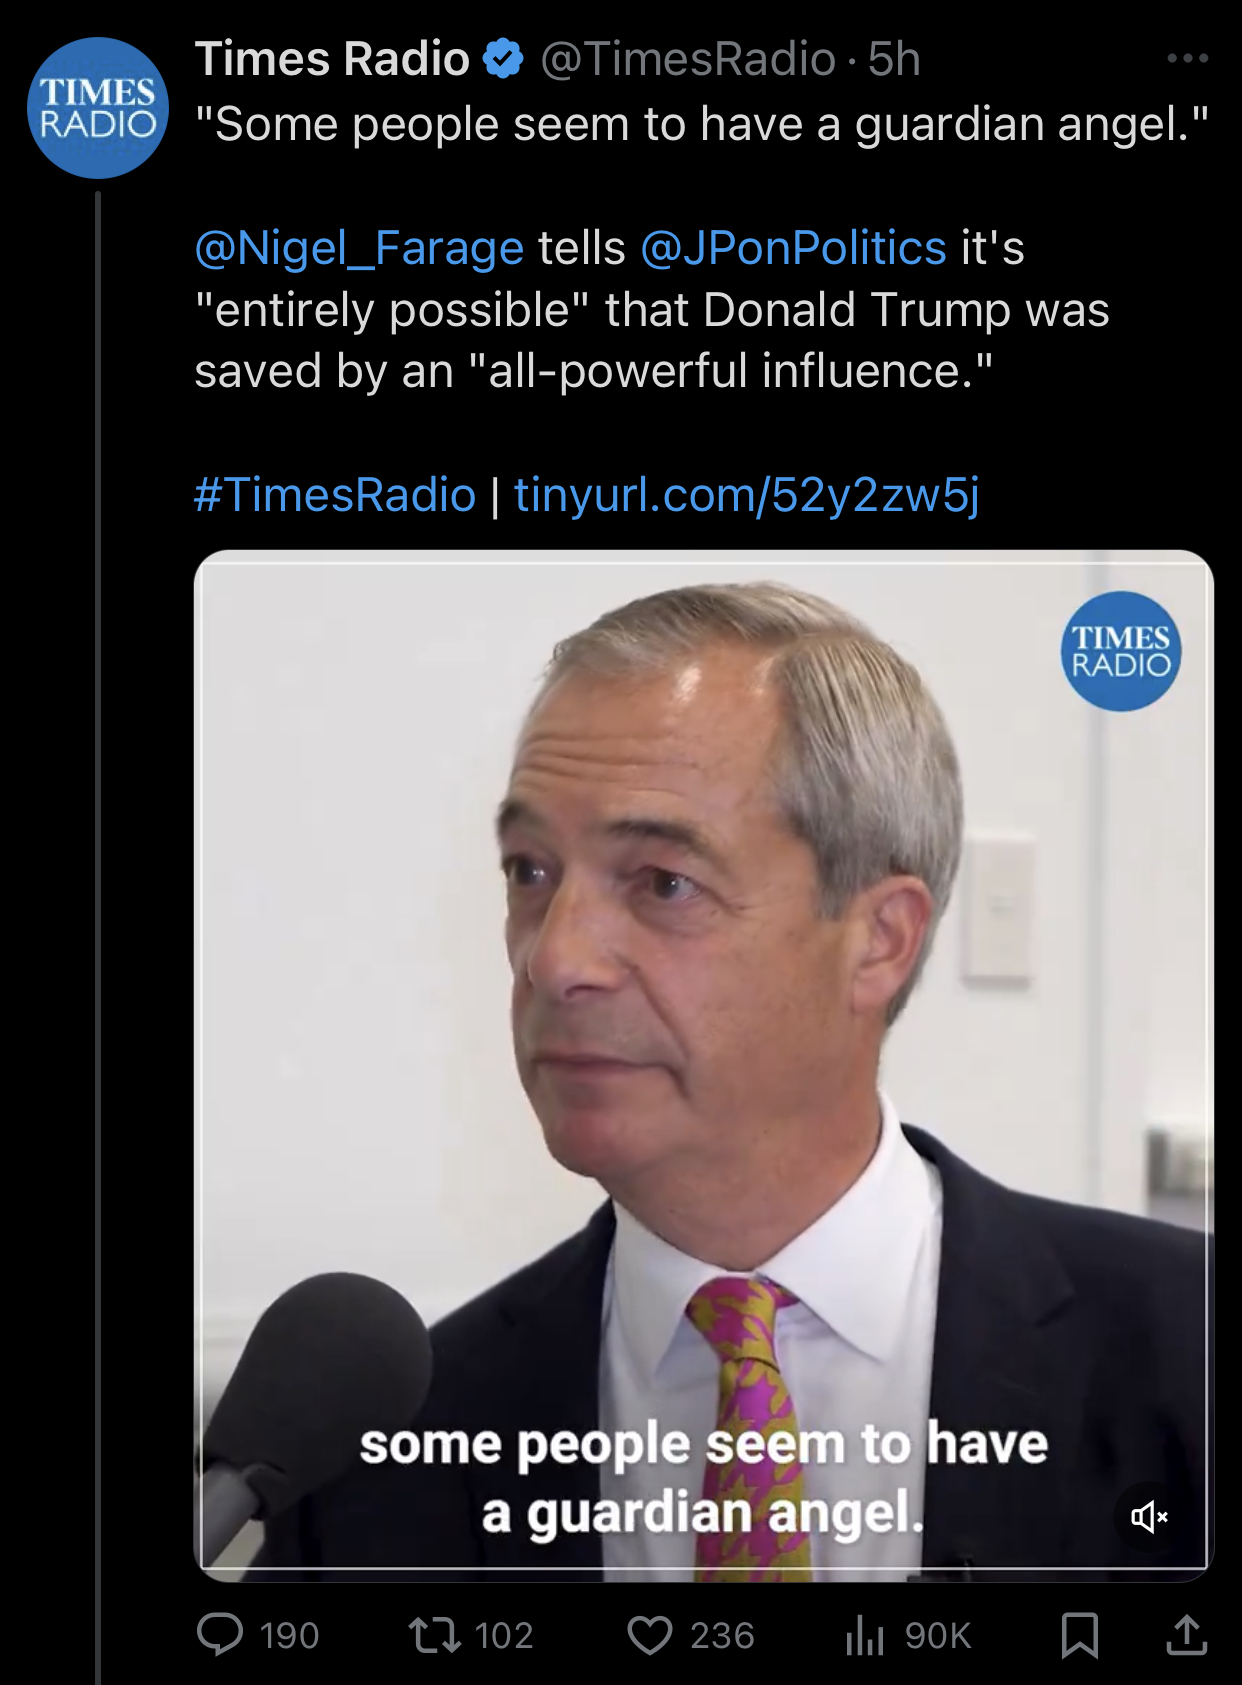Open the @Nigel_Farage mention

(x=359, y=248)
